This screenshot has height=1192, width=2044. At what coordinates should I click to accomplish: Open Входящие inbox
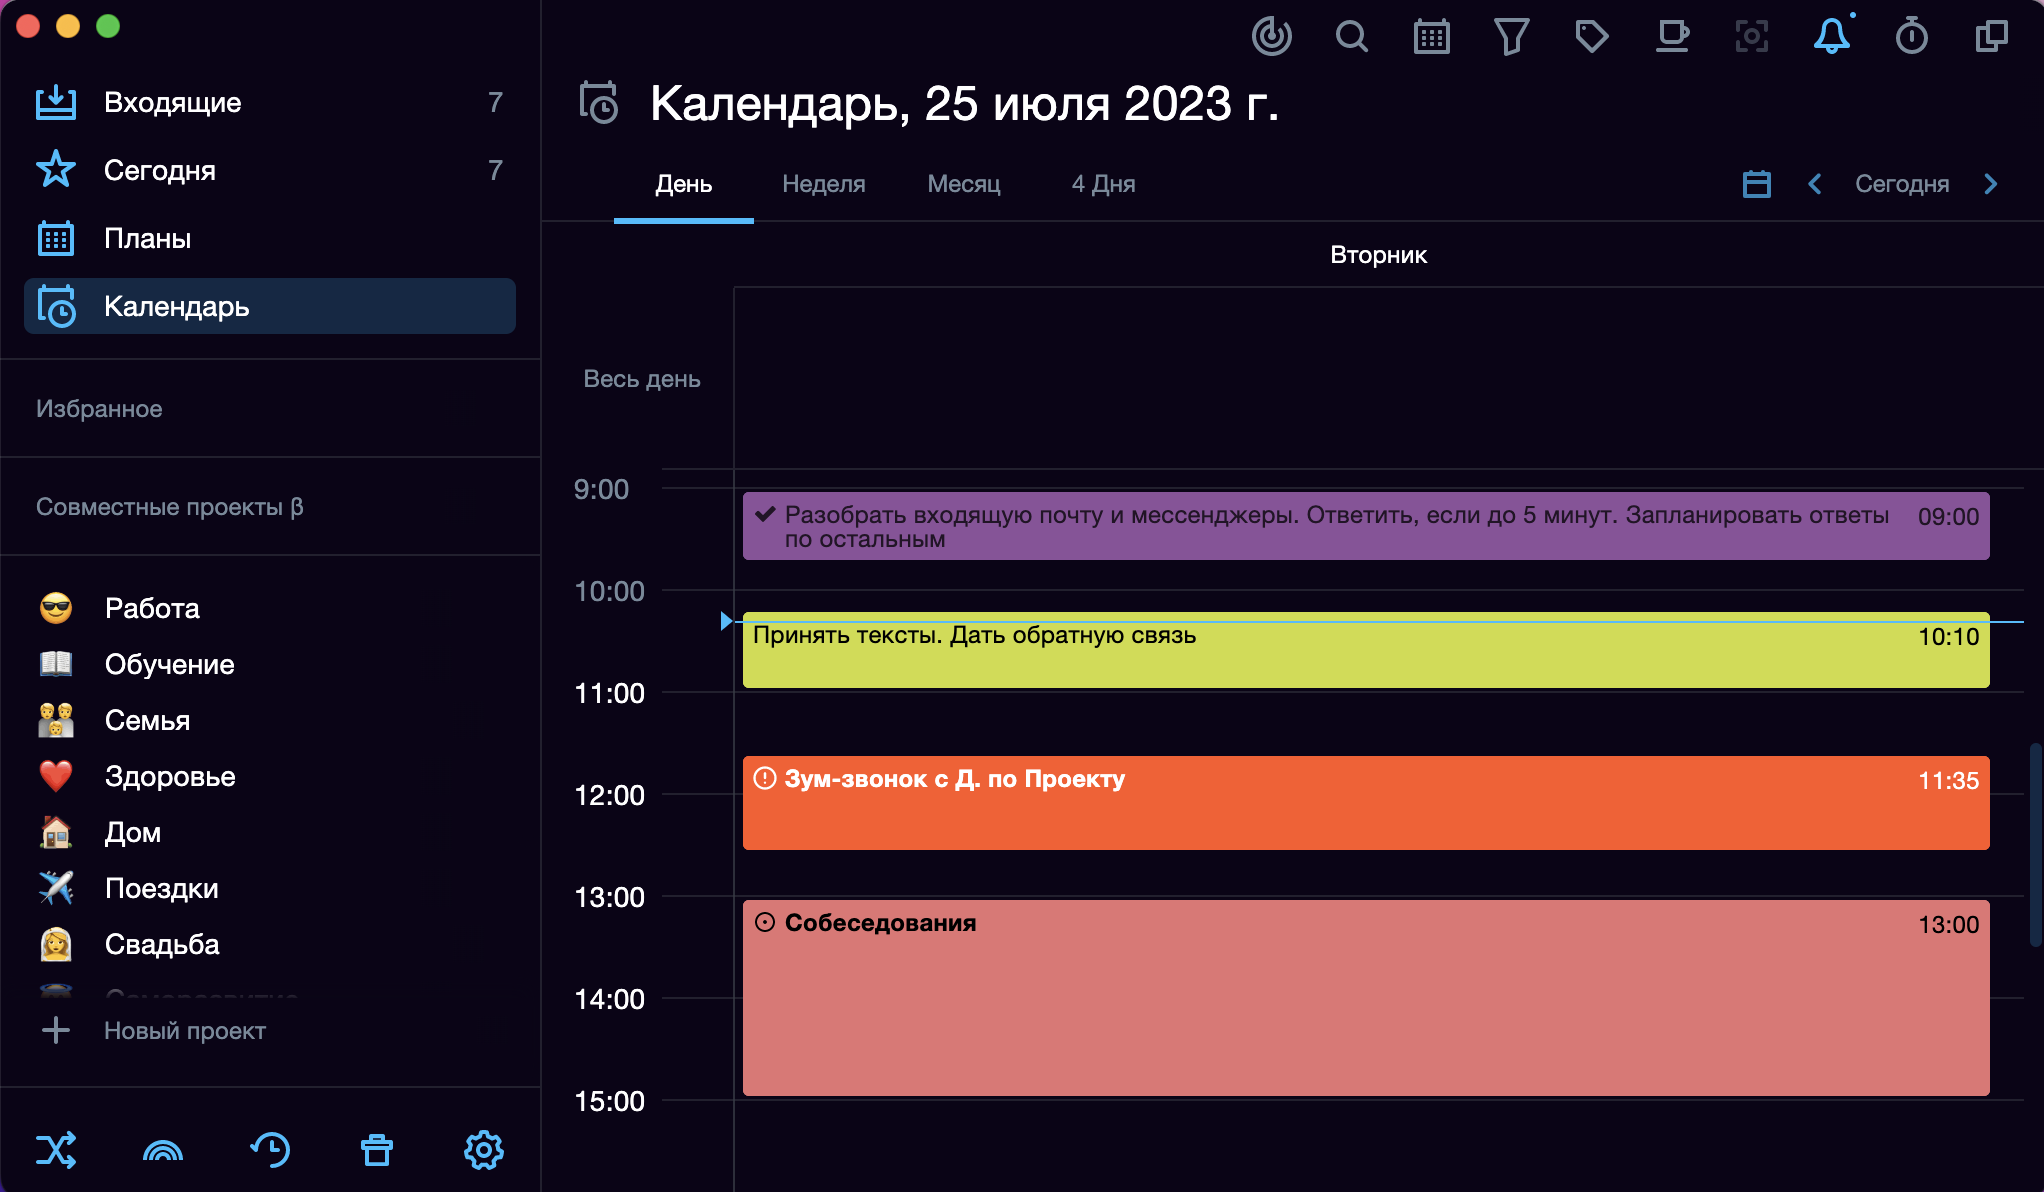(x=270, y=102)
